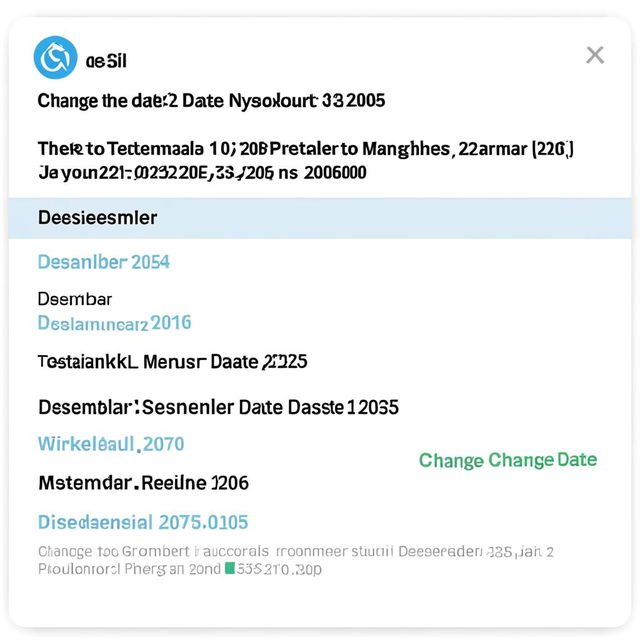The image size is (640, 640).
Task: Select 'TestaiankkL Menusr Daate 2025' row
Action: (172, 362)
